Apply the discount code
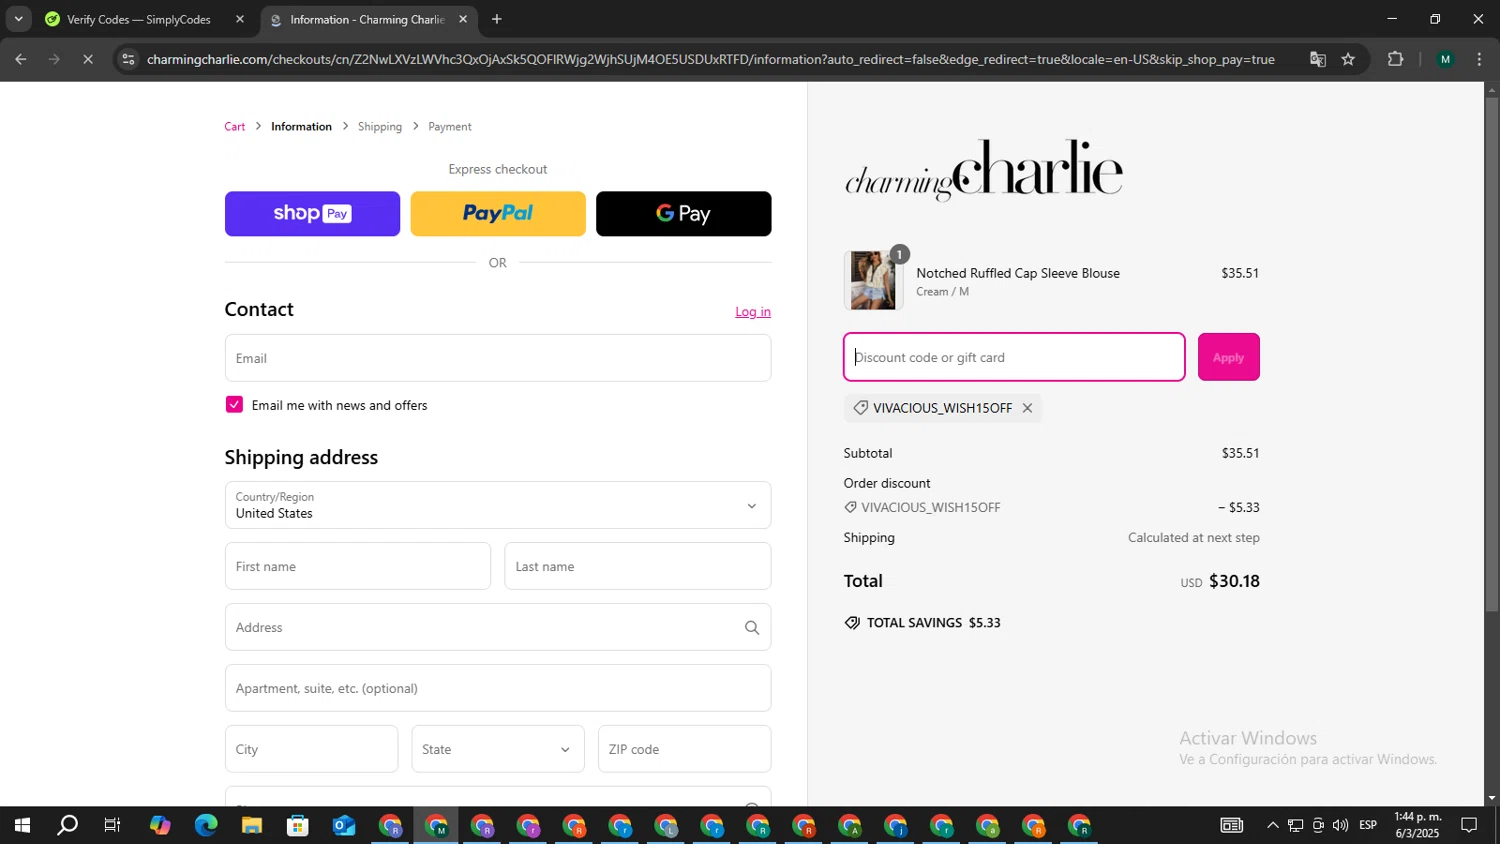Image resolution: width=1500 pixels, height=844 pixels. tap(1229, 357)
